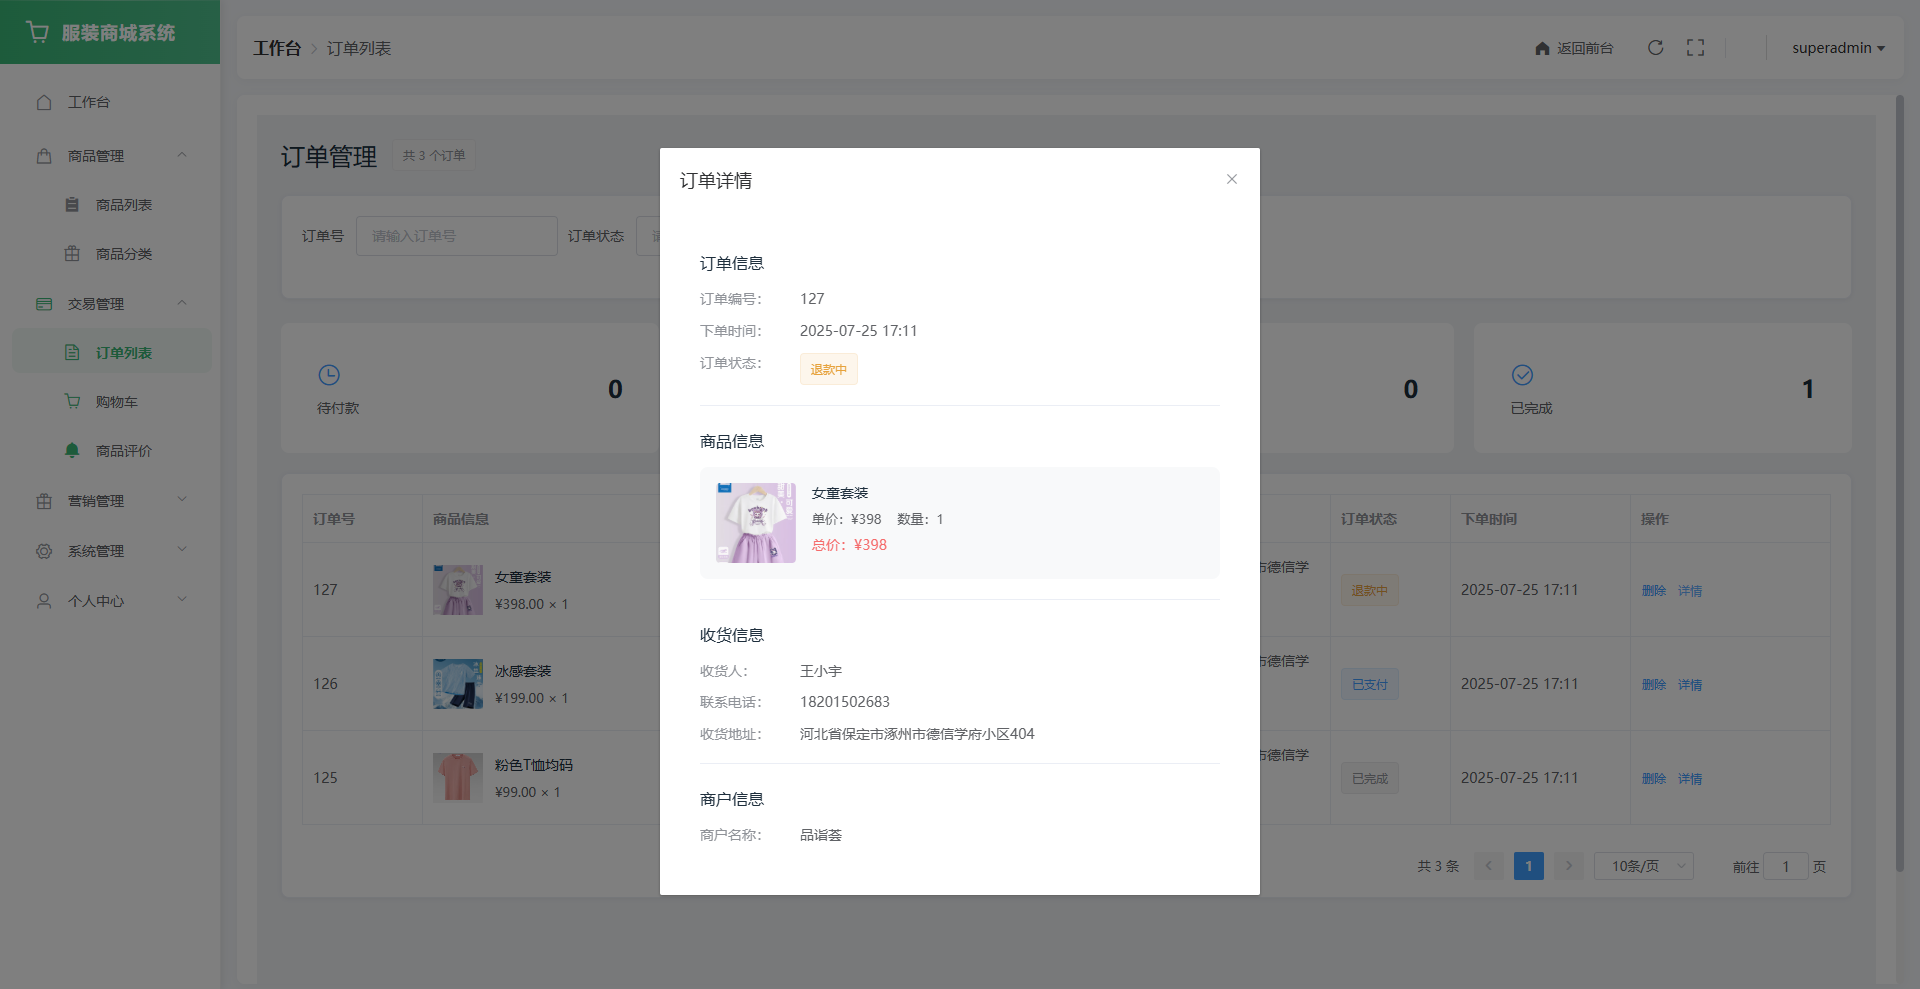Toggle fullscreen mode icon

click(x=1695, y=48)
